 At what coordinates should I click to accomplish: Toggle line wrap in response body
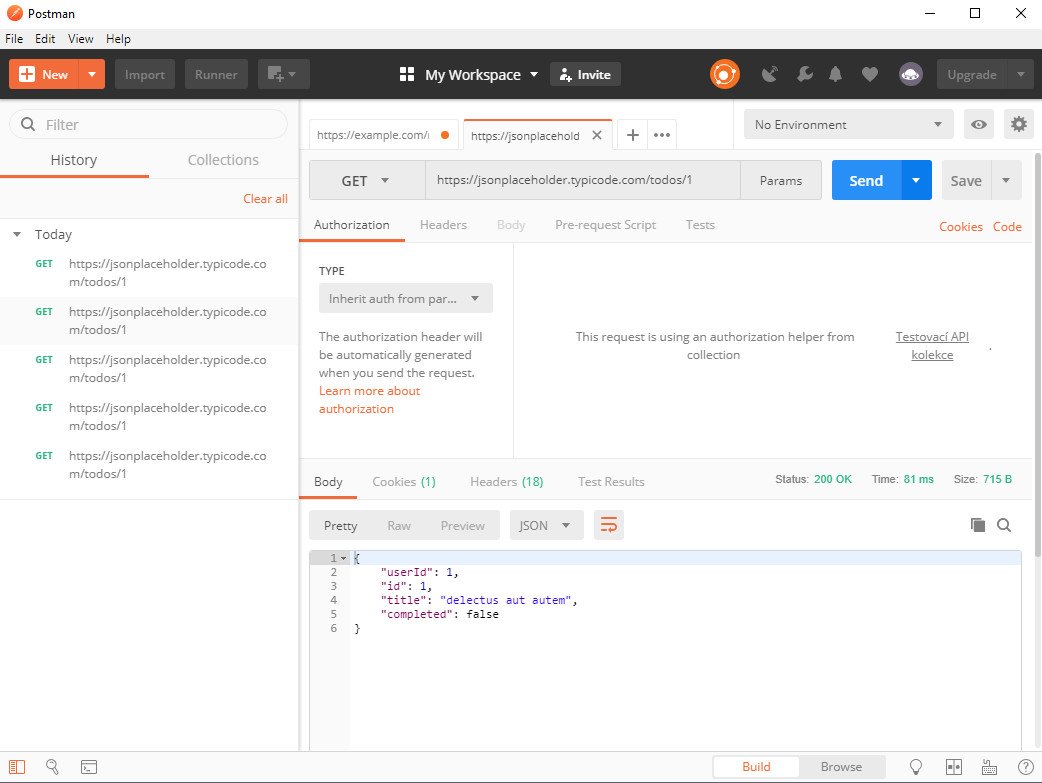(x=609, y=525)
